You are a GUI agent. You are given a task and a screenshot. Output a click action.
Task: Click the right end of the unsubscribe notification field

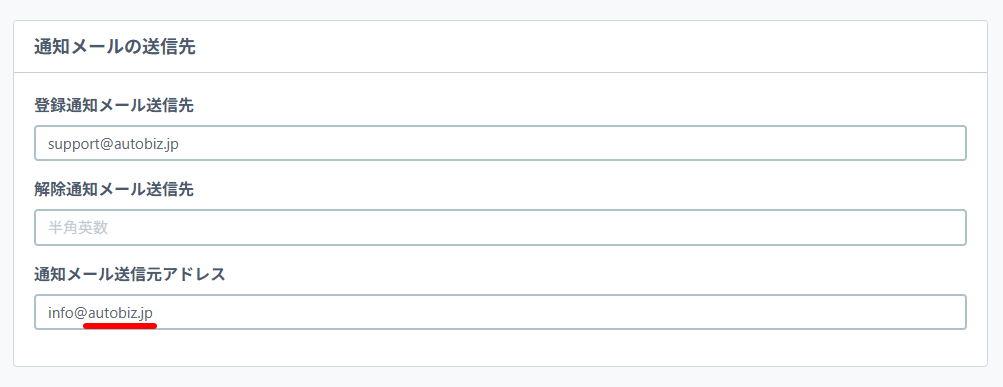tap(896, 228)
